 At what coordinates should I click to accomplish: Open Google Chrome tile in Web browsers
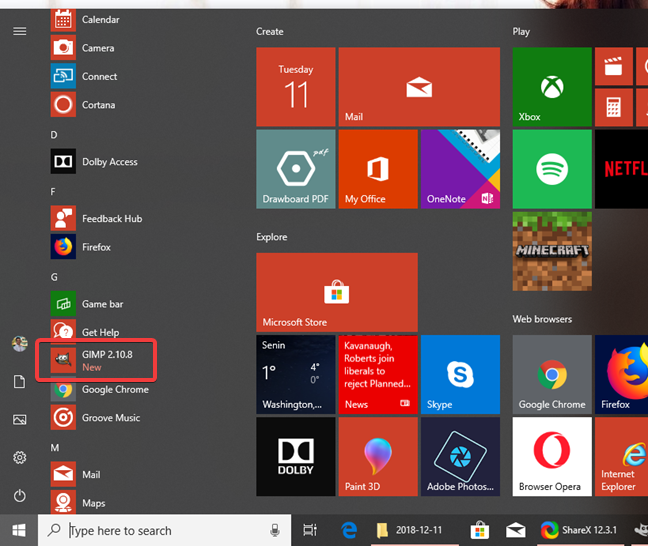click(552, 374)
